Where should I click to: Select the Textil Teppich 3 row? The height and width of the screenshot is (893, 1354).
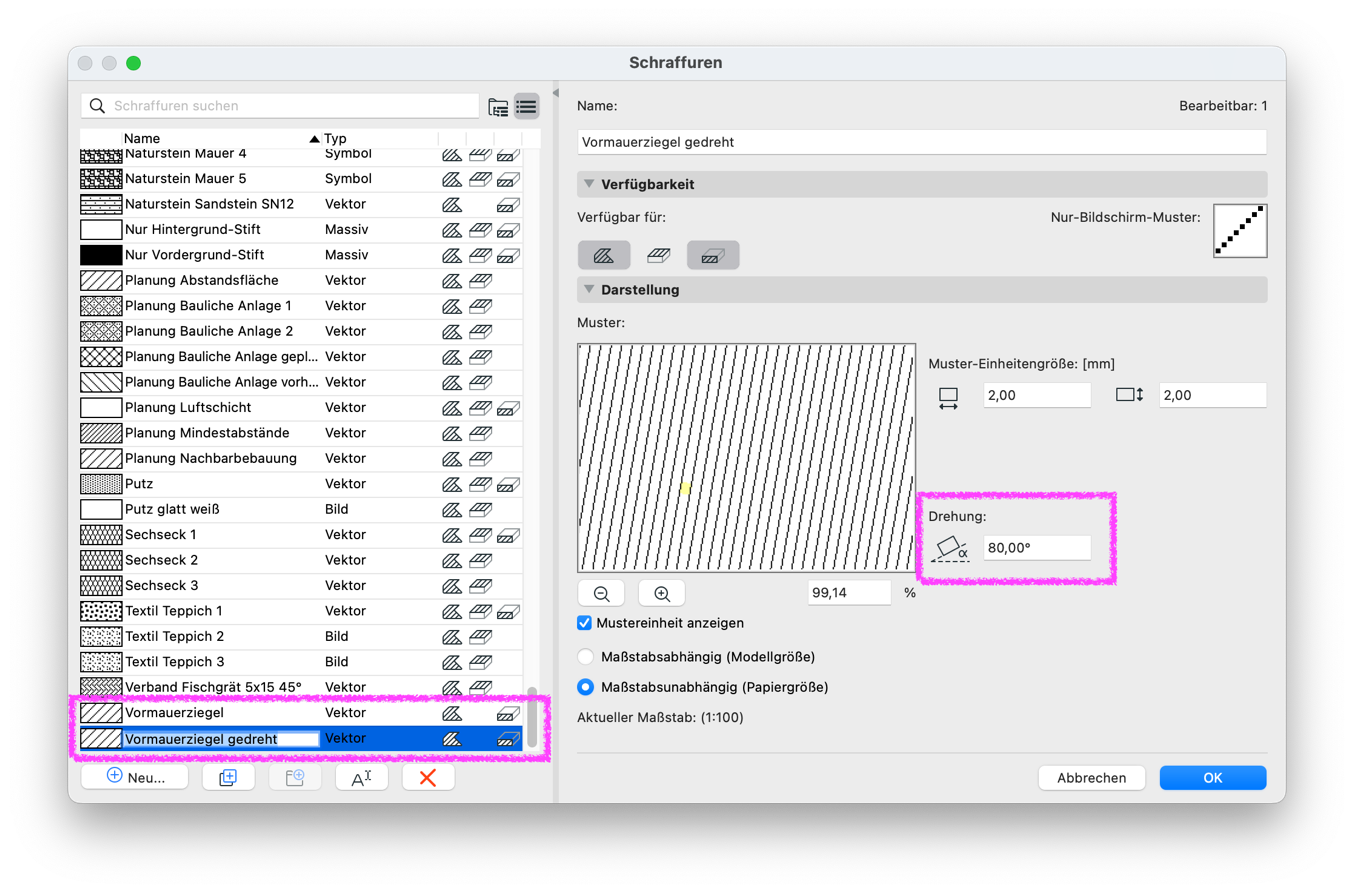pyautogui.click(x=301, y=662)
